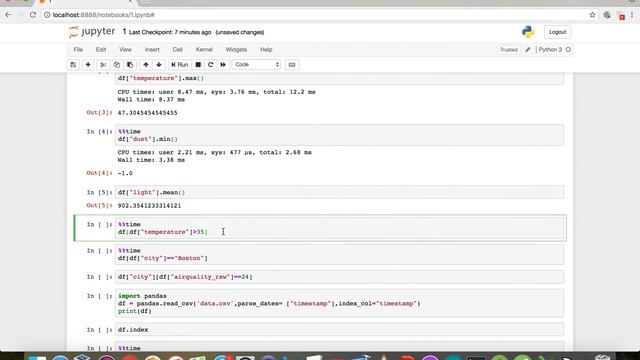
Task: Insert cell below with the plus icon
Action: click(x=88, y=64)
